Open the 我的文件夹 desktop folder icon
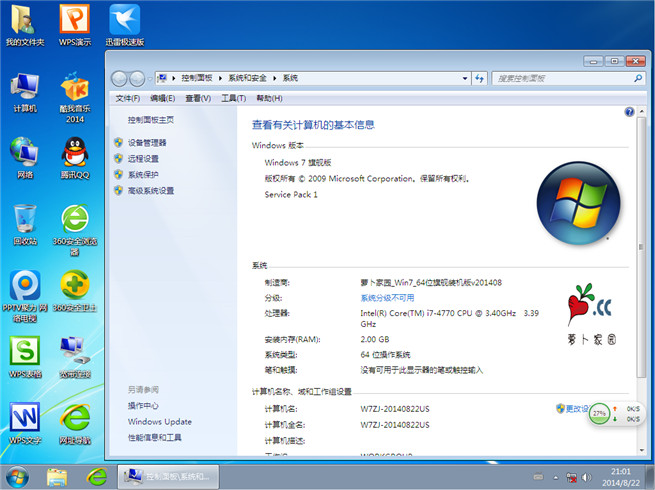655x490 pixels. [x=25, y=25]
